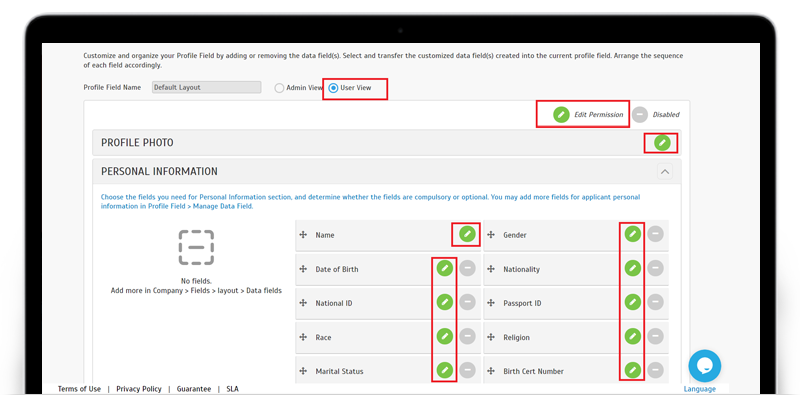This screenshot has height=395, width=800.
Task: Set edit permission for Passport ID
Action: coord(633,303)
